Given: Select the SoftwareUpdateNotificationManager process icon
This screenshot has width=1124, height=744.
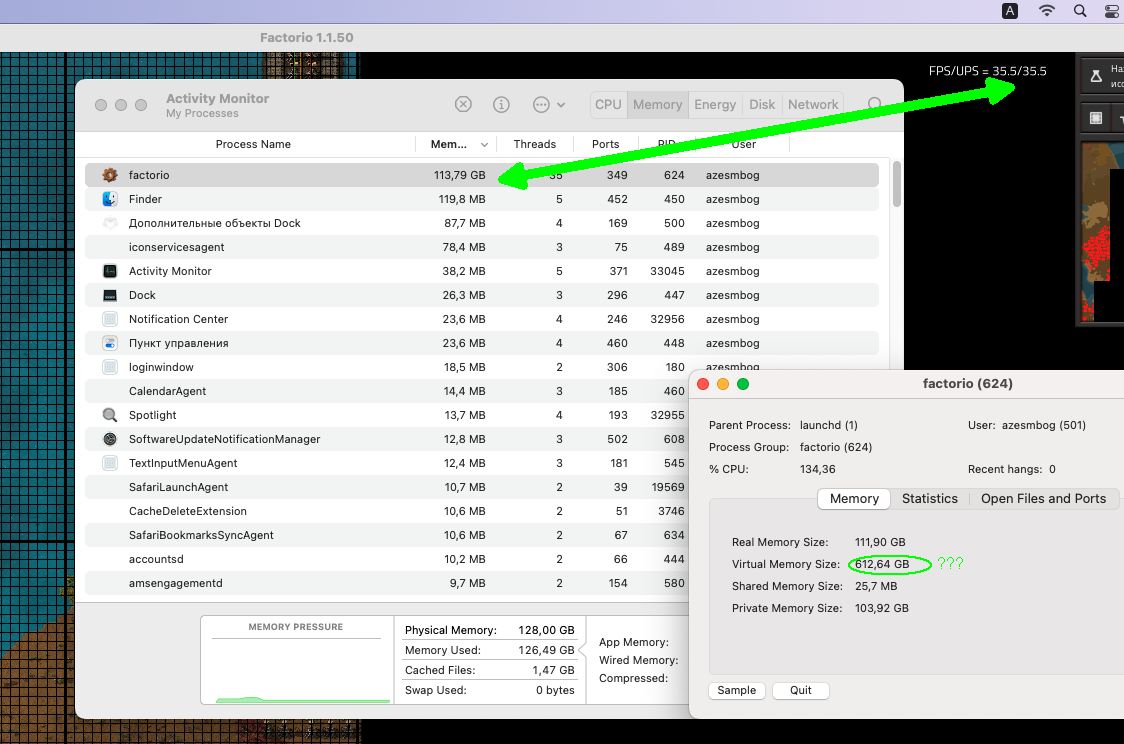Looking at the screenshot, I should point(110,439).
